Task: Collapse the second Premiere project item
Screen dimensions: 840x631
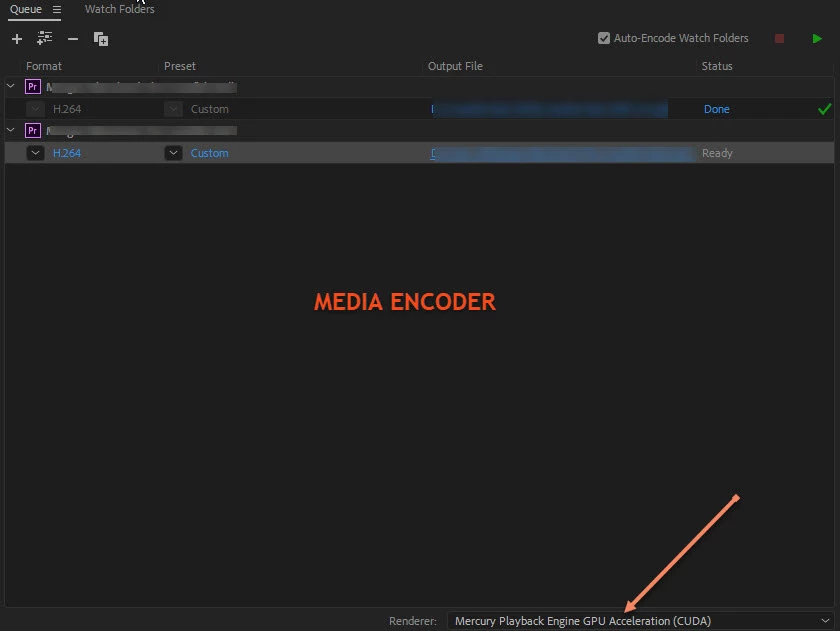Action: (x=10, y=130)
